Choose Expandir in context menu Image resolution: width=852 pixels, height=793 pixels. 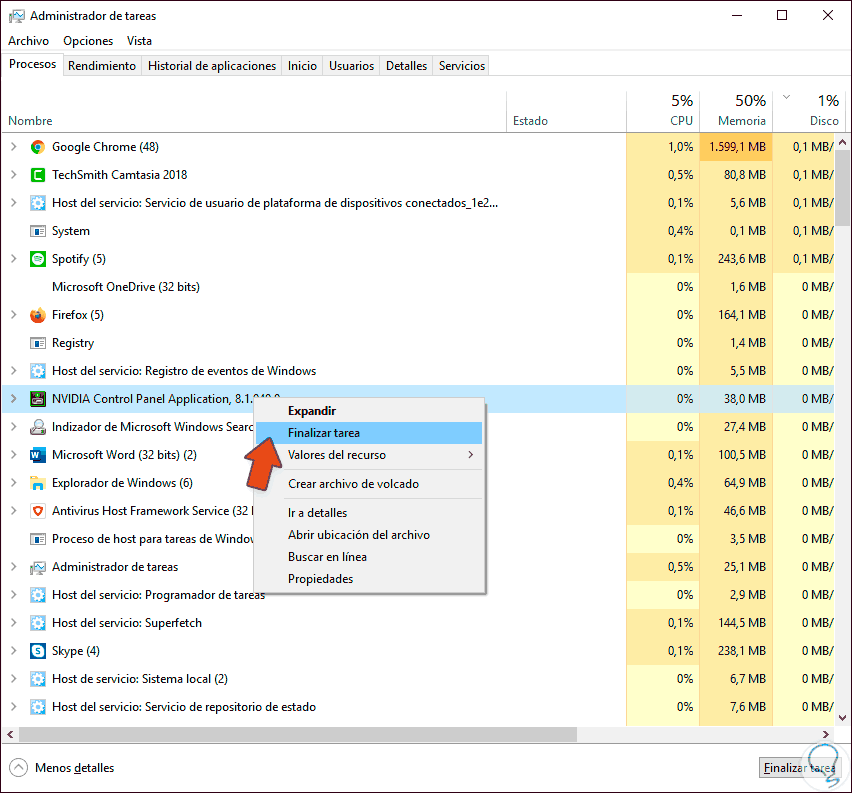coord(369,411)
